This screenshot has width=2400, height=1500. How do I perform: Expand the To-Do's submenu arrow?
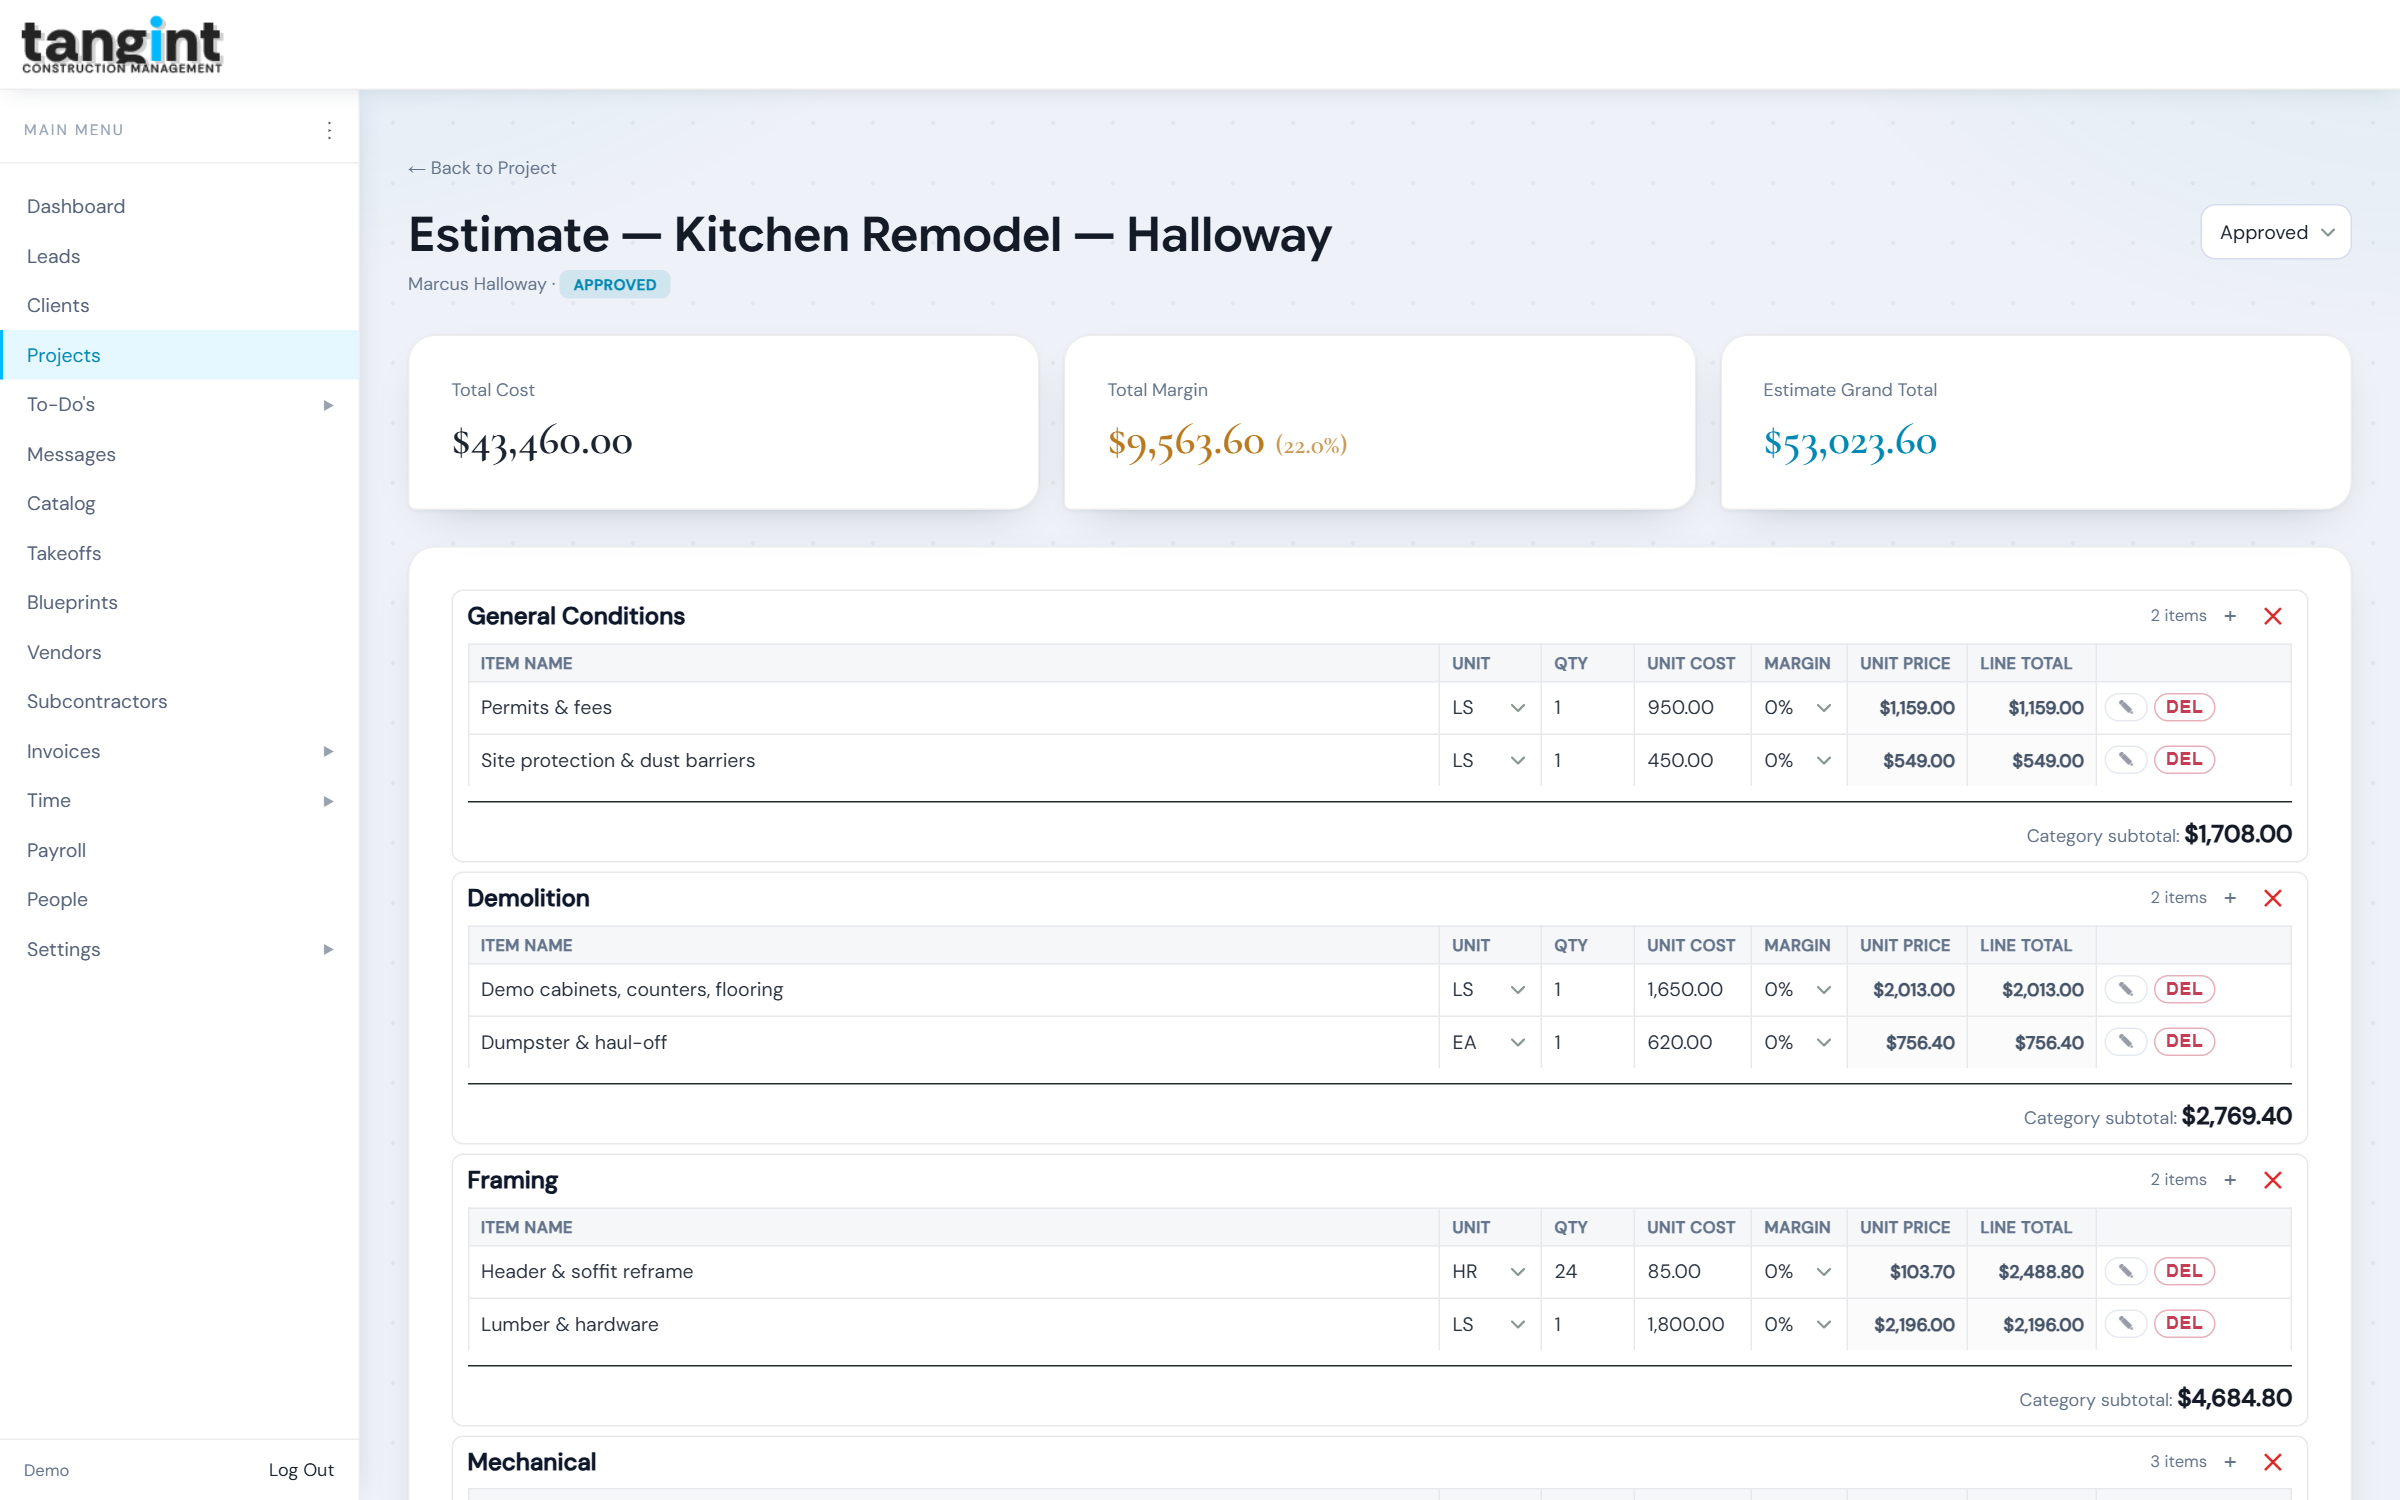(328, 405)
